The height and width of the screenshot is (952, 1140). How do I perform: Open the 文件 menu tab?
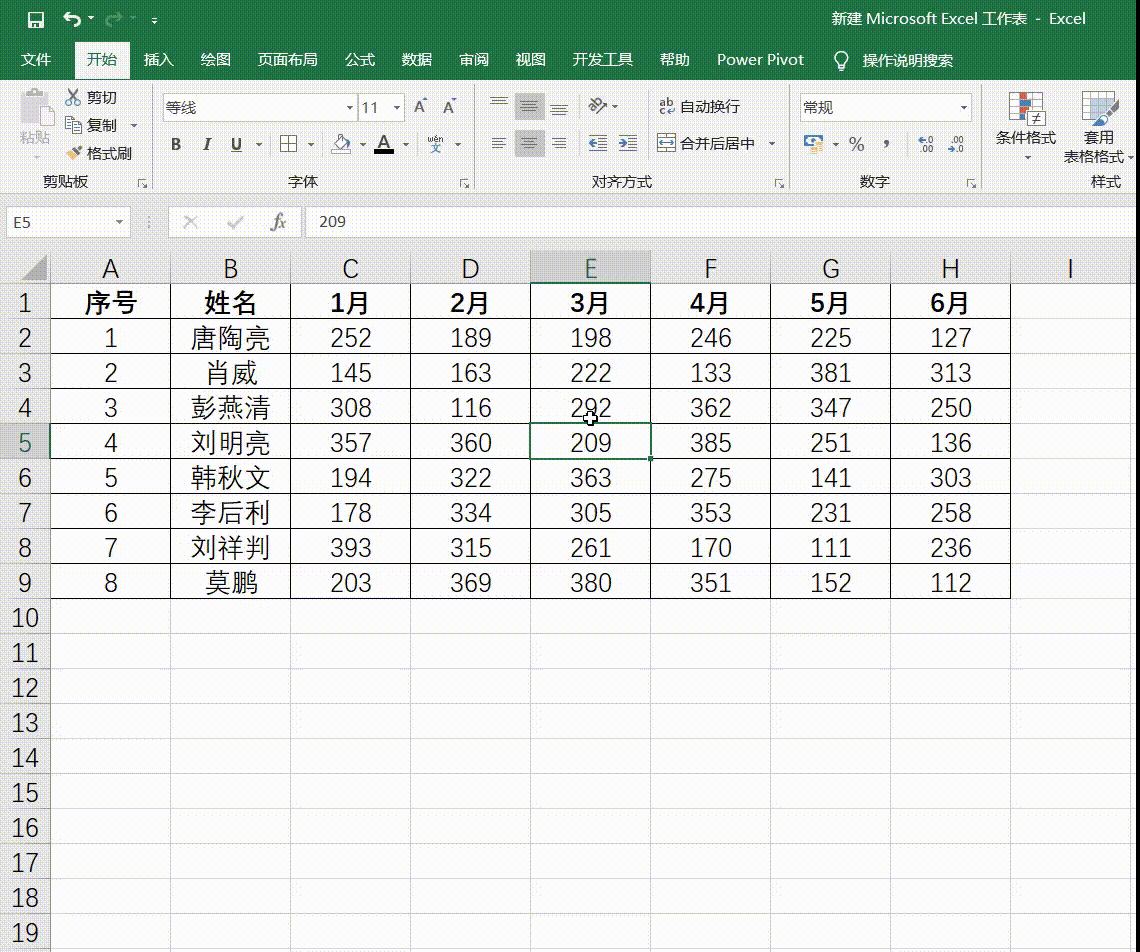coord(36,60)
